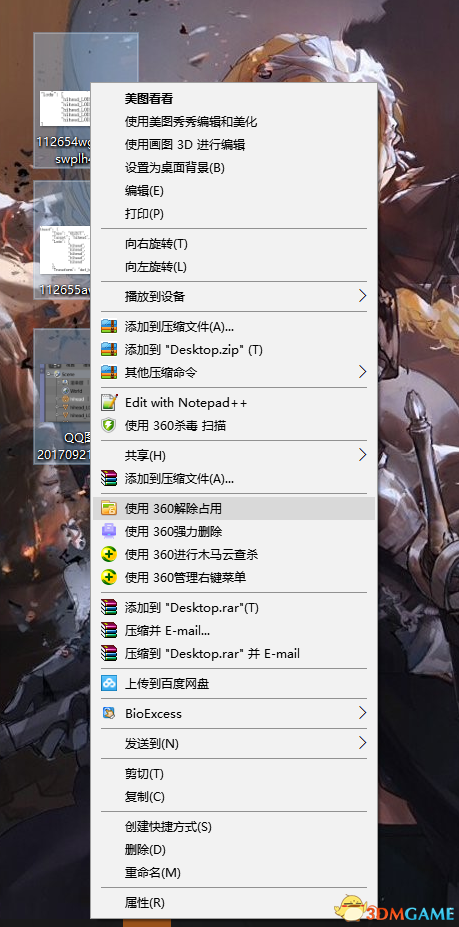Expand the 播放到设备 submenu arrow
The height and width of the screenshot is (927, 459).
point(363,296)
